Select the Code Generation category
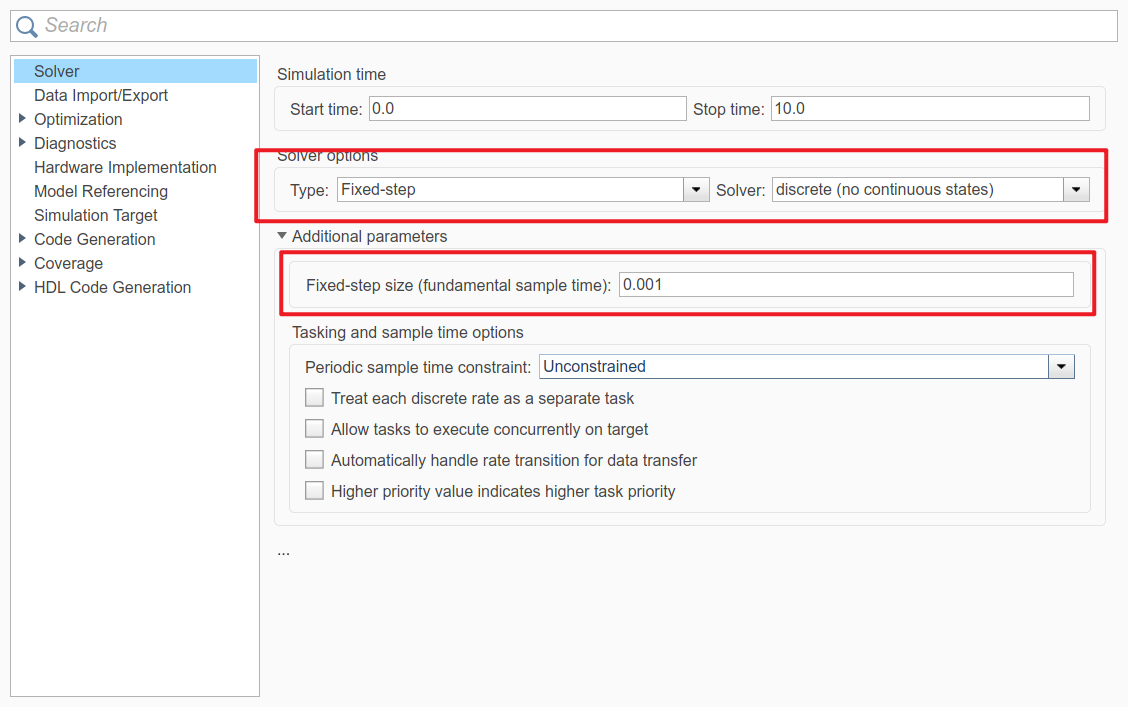This screenshot has height=707, width=1128. point(94,240)
